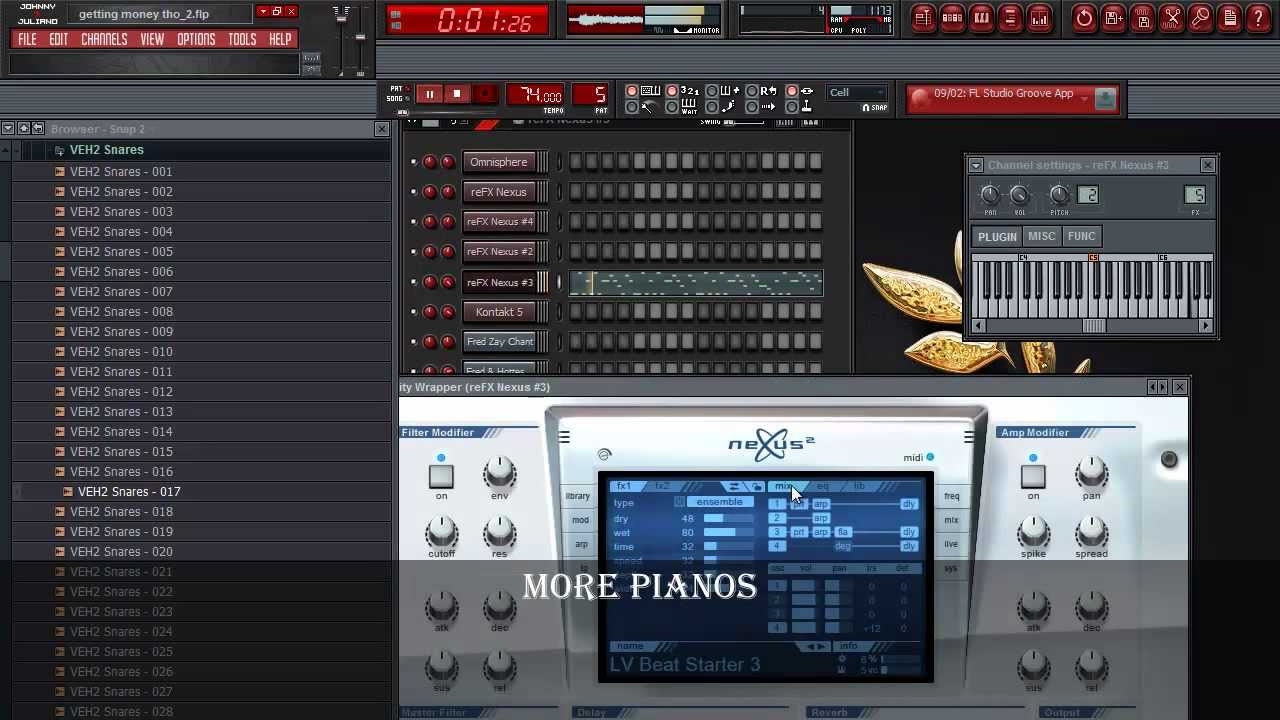Viewport: 1280px width, 720px height.
Task: Collapse the VEH2 Snares folder
Action: point(60,150)
